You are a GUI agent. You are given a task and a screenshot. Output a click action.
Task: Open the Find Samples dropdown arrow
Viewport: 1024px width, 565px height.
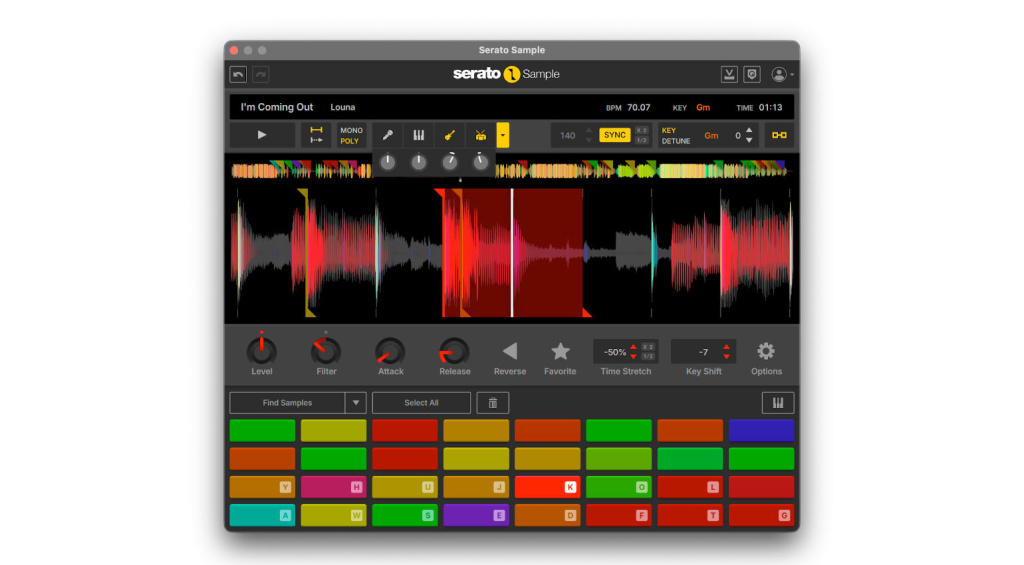[x=356, y=403]
